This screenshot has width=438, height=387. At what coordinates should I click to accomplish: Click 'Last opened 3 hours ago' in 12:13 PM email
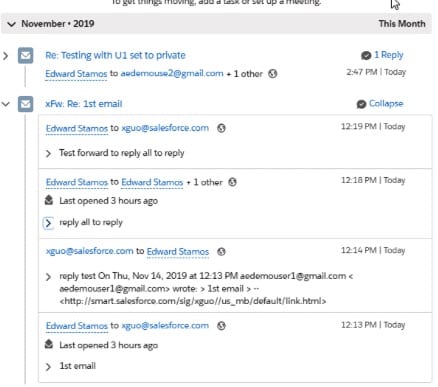109,345
